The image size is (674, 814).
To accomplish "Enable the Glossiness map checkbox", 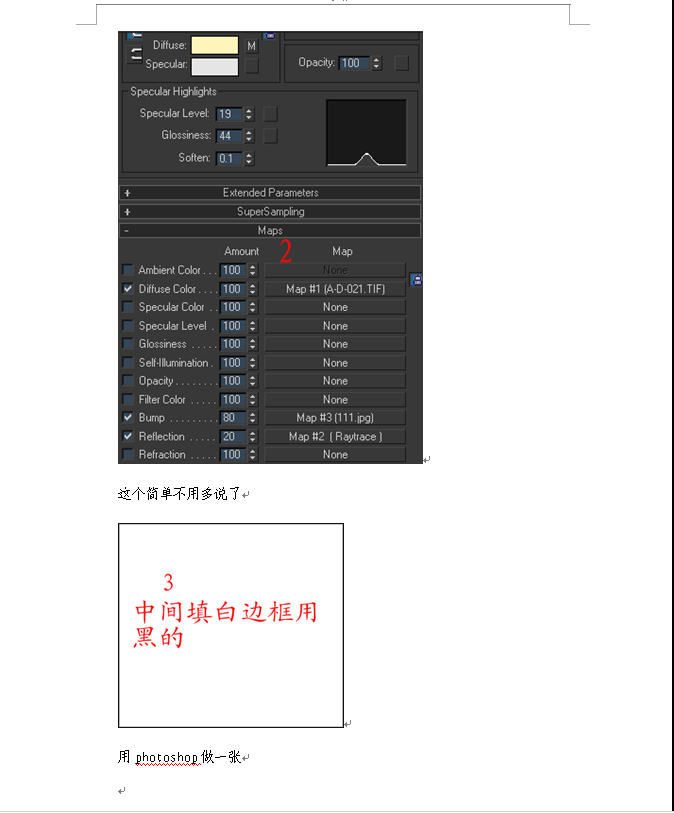I will pyautogui.click(x=128, y=344).
